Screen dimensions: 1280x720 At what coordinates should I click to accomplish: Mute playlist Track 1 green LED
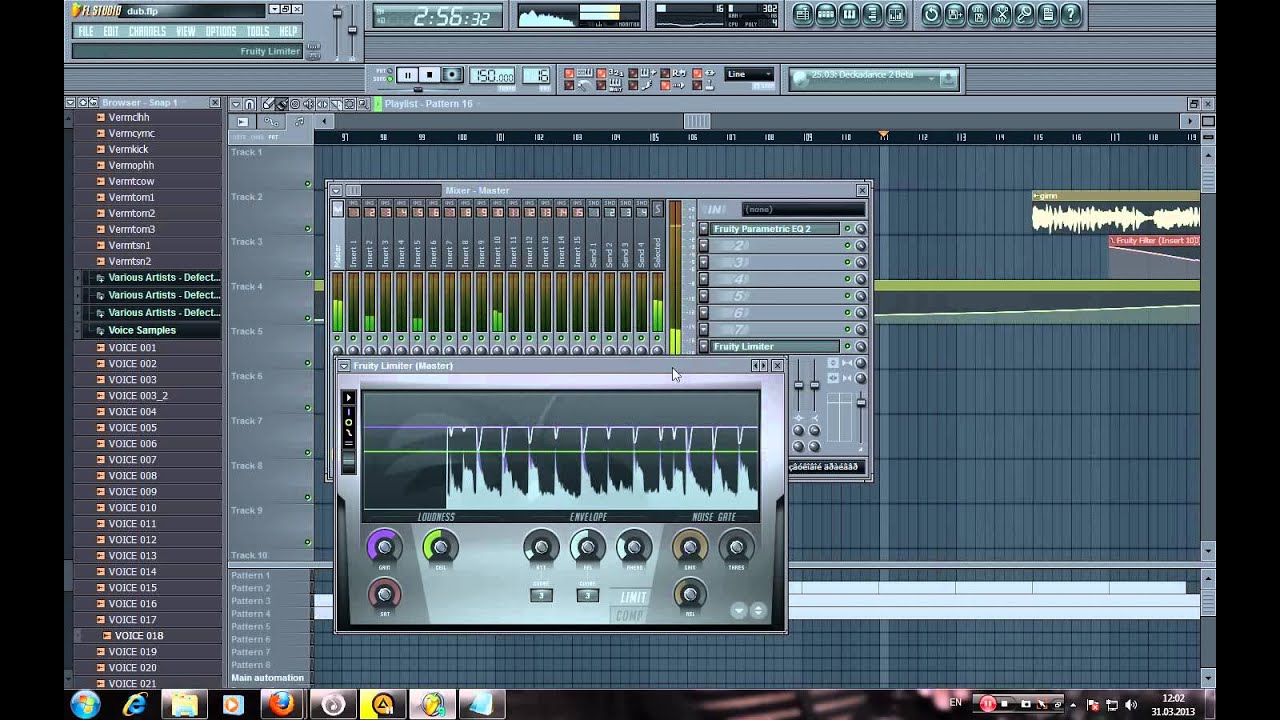point(308,184)
